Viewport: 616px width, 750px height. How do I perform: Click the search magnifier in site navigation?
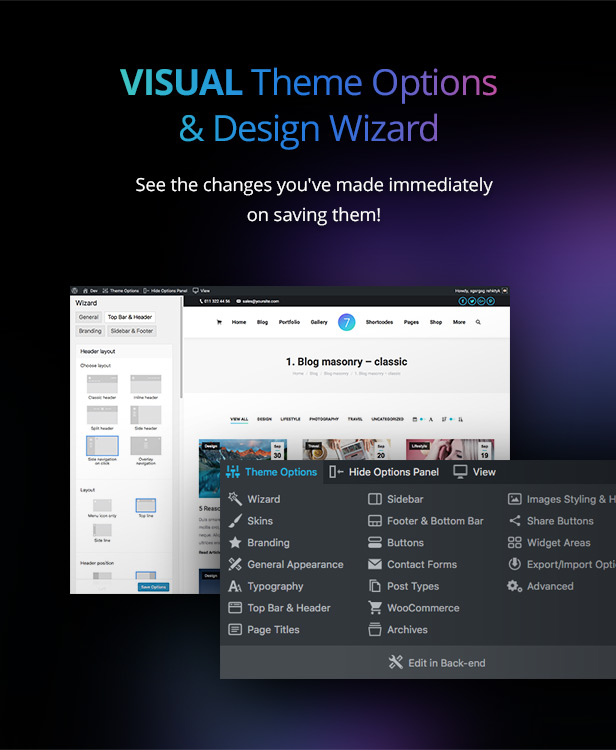pos(478,322)
